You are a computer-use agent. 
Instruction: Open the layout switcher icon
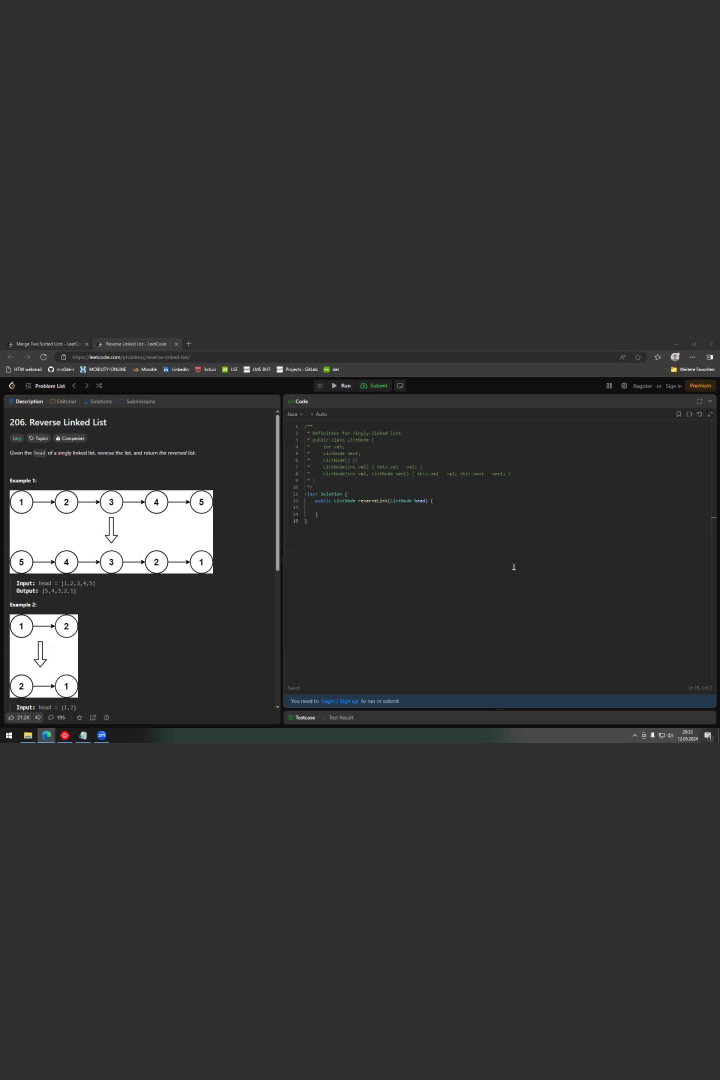click(609, 386)
